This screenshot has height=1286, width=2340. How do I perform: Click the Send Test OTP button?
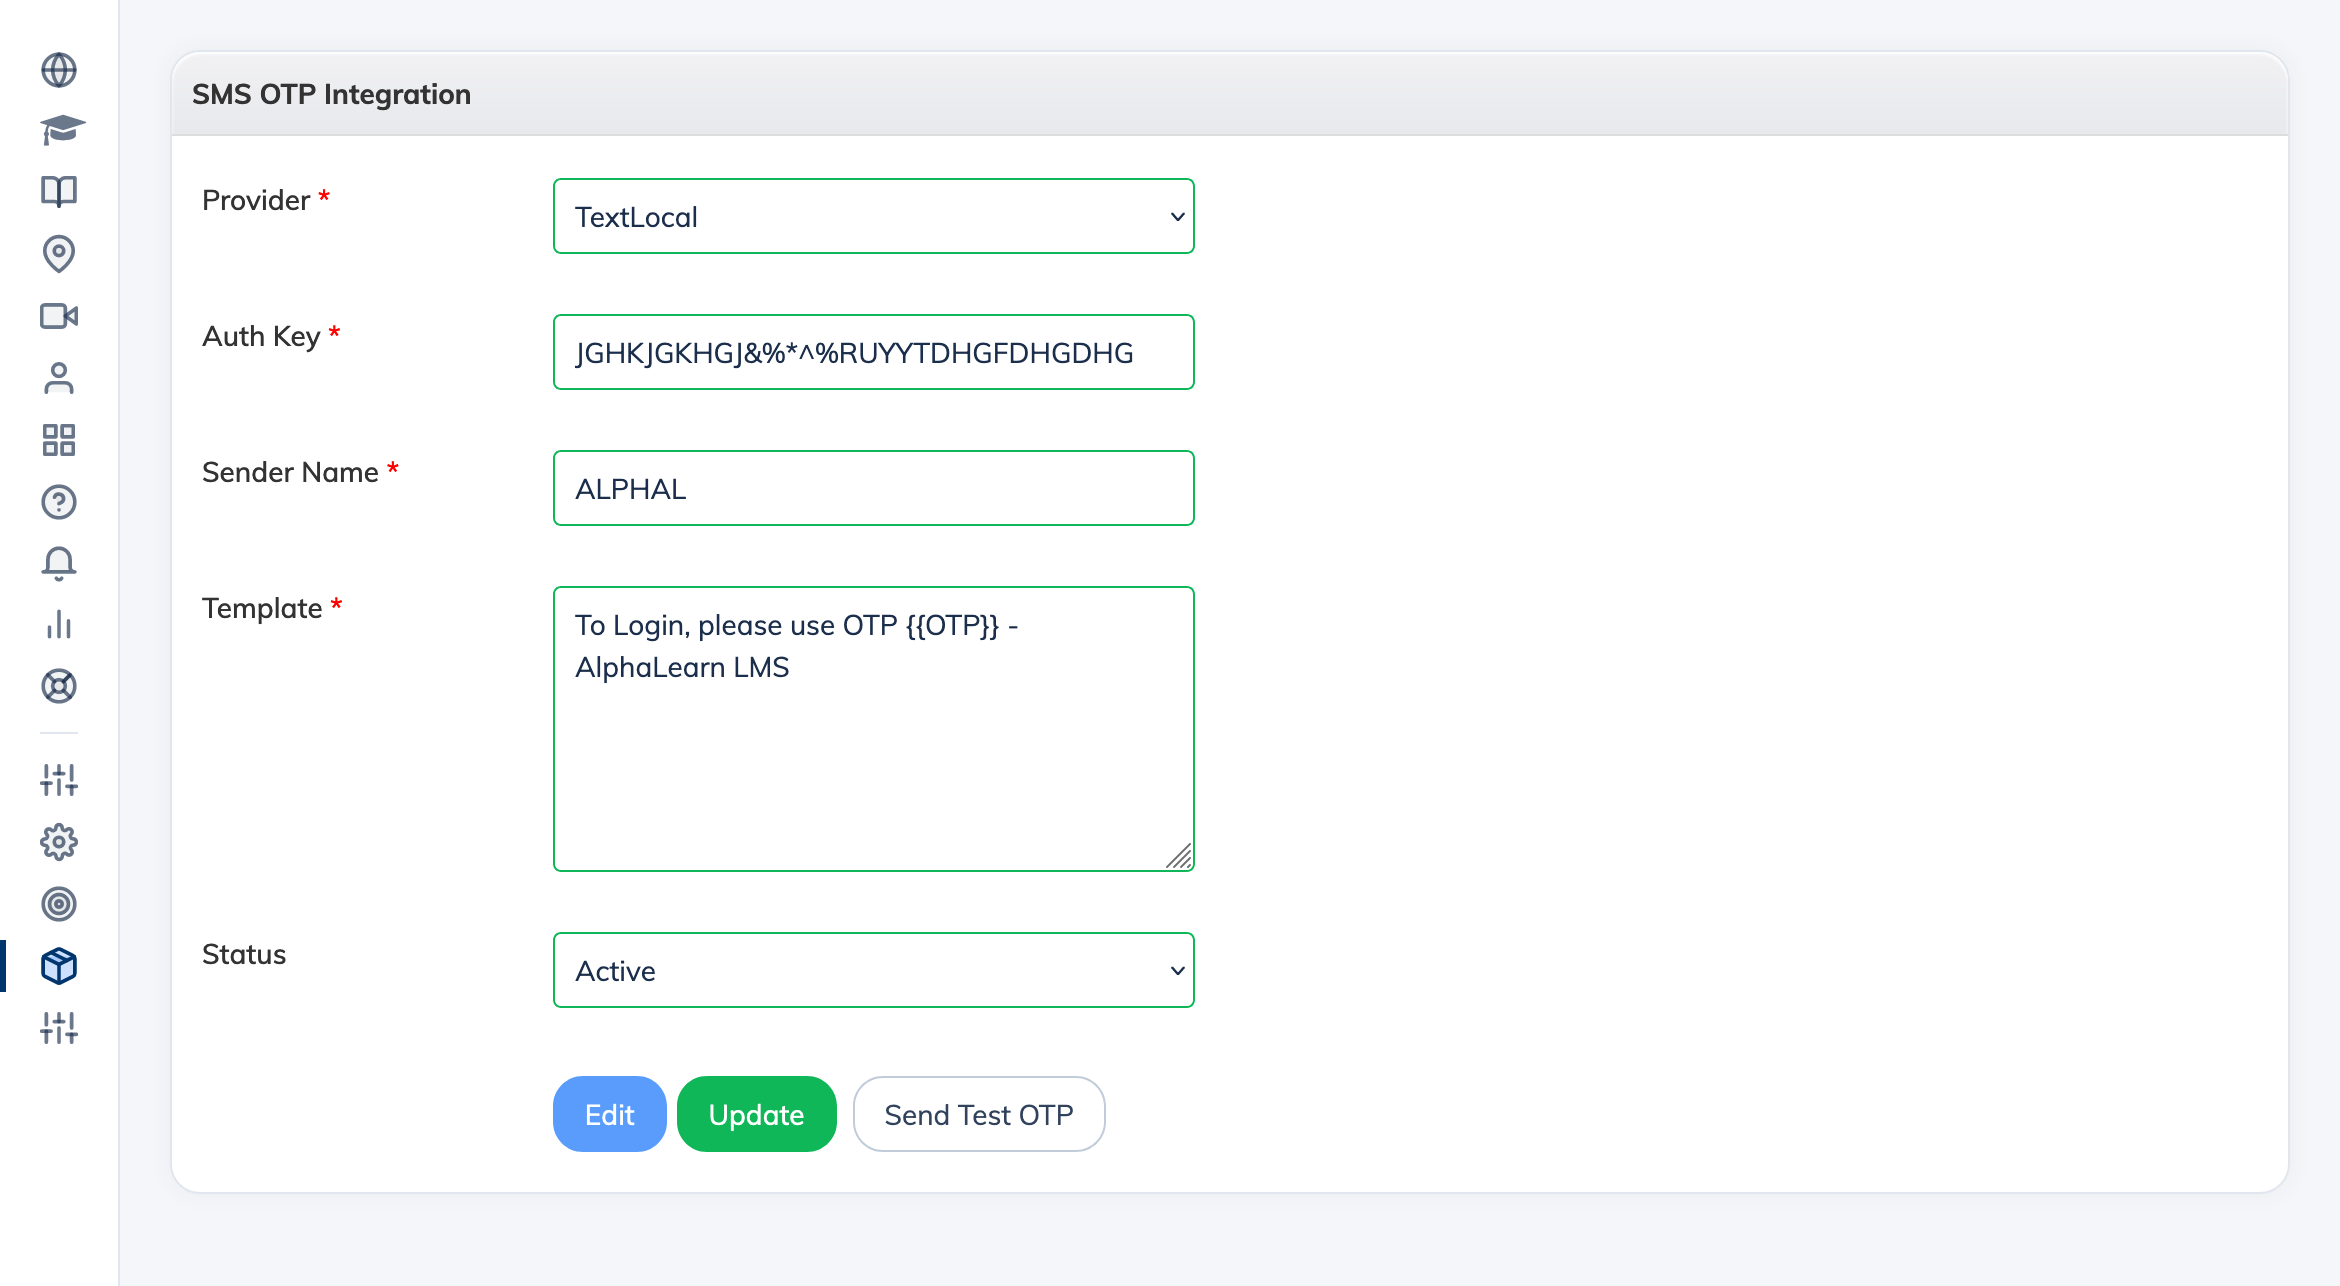tap(978, 1114)
